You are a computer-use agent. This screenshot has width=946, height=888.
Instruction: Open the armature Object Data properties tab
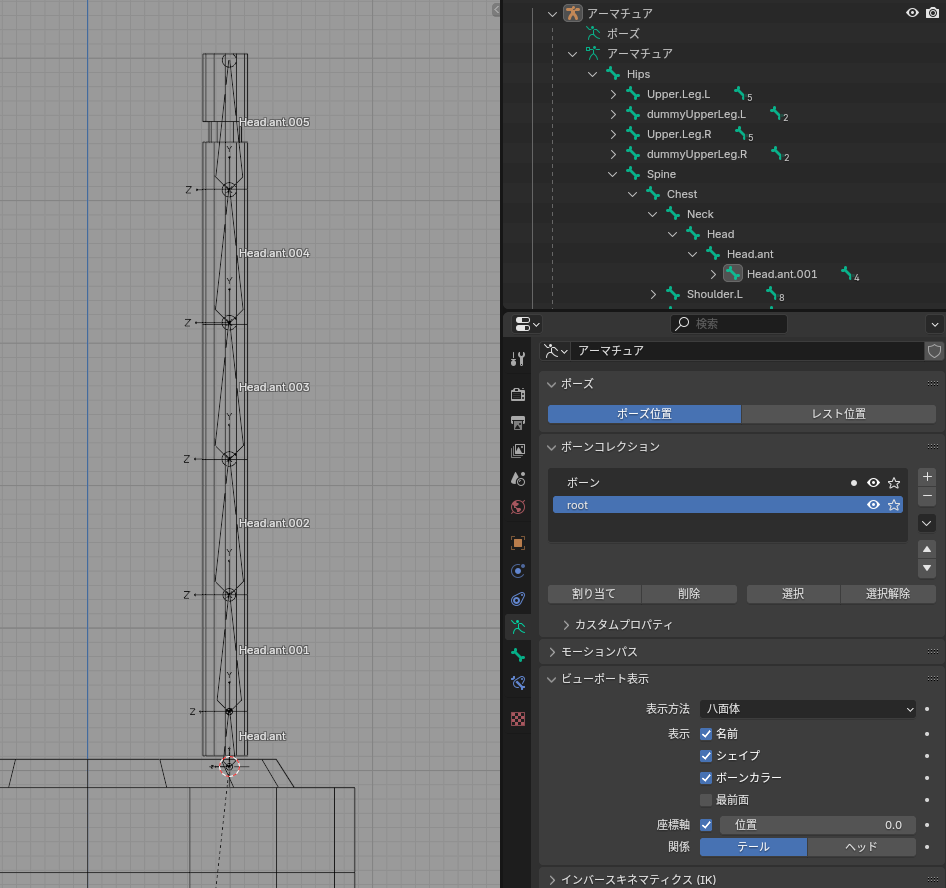point(517,627)
